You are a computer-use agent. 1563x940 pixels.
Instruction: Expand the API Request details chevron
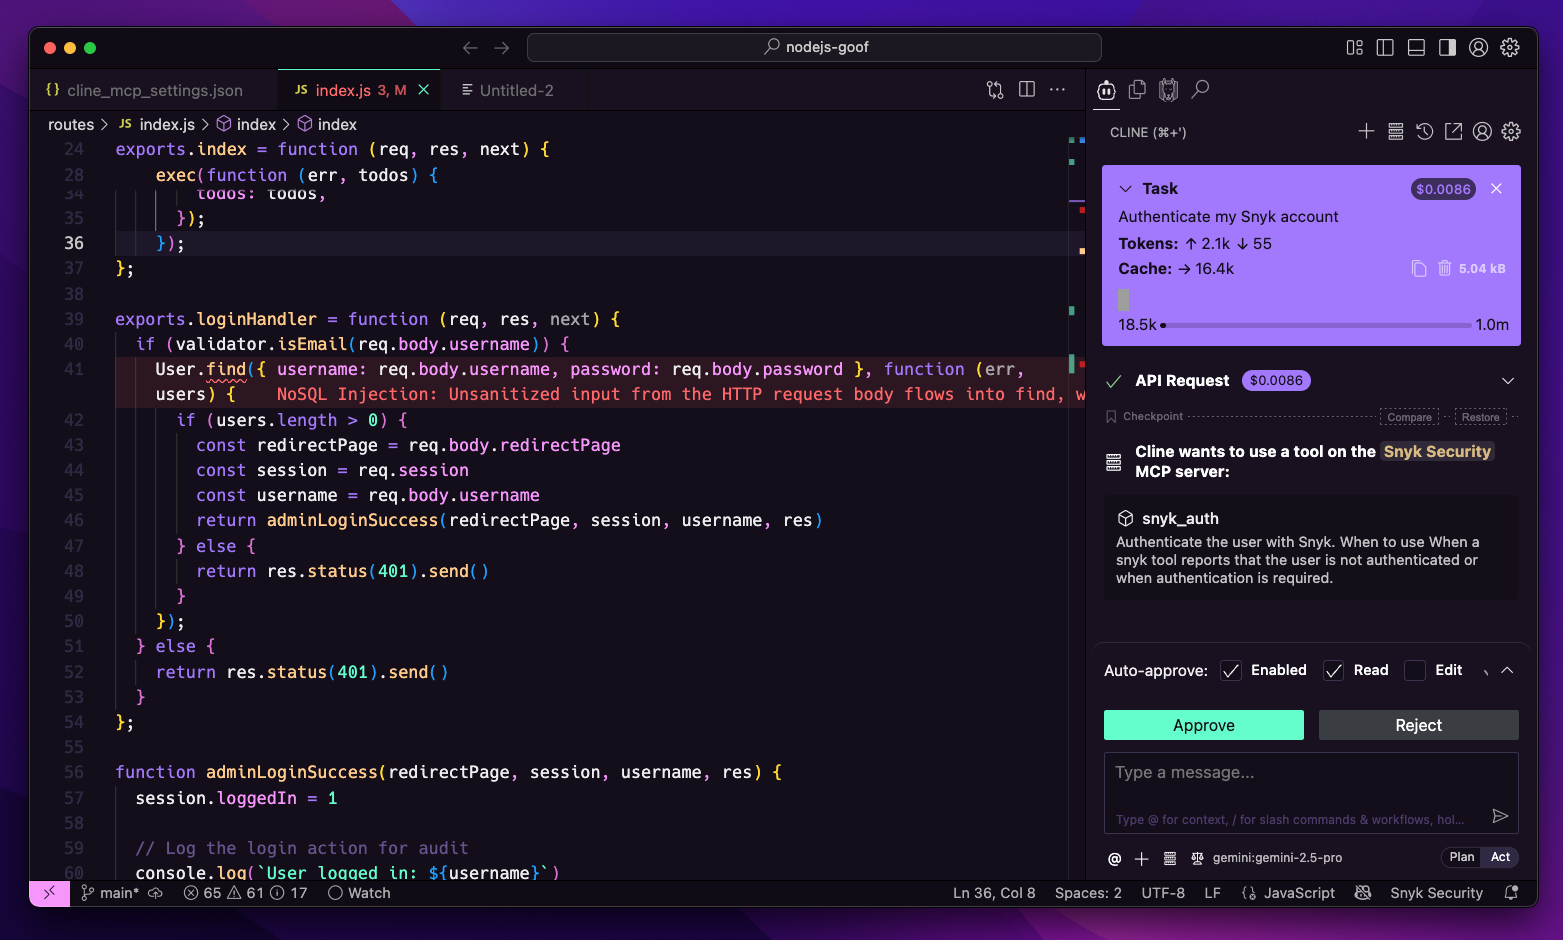click(1507, 381)
